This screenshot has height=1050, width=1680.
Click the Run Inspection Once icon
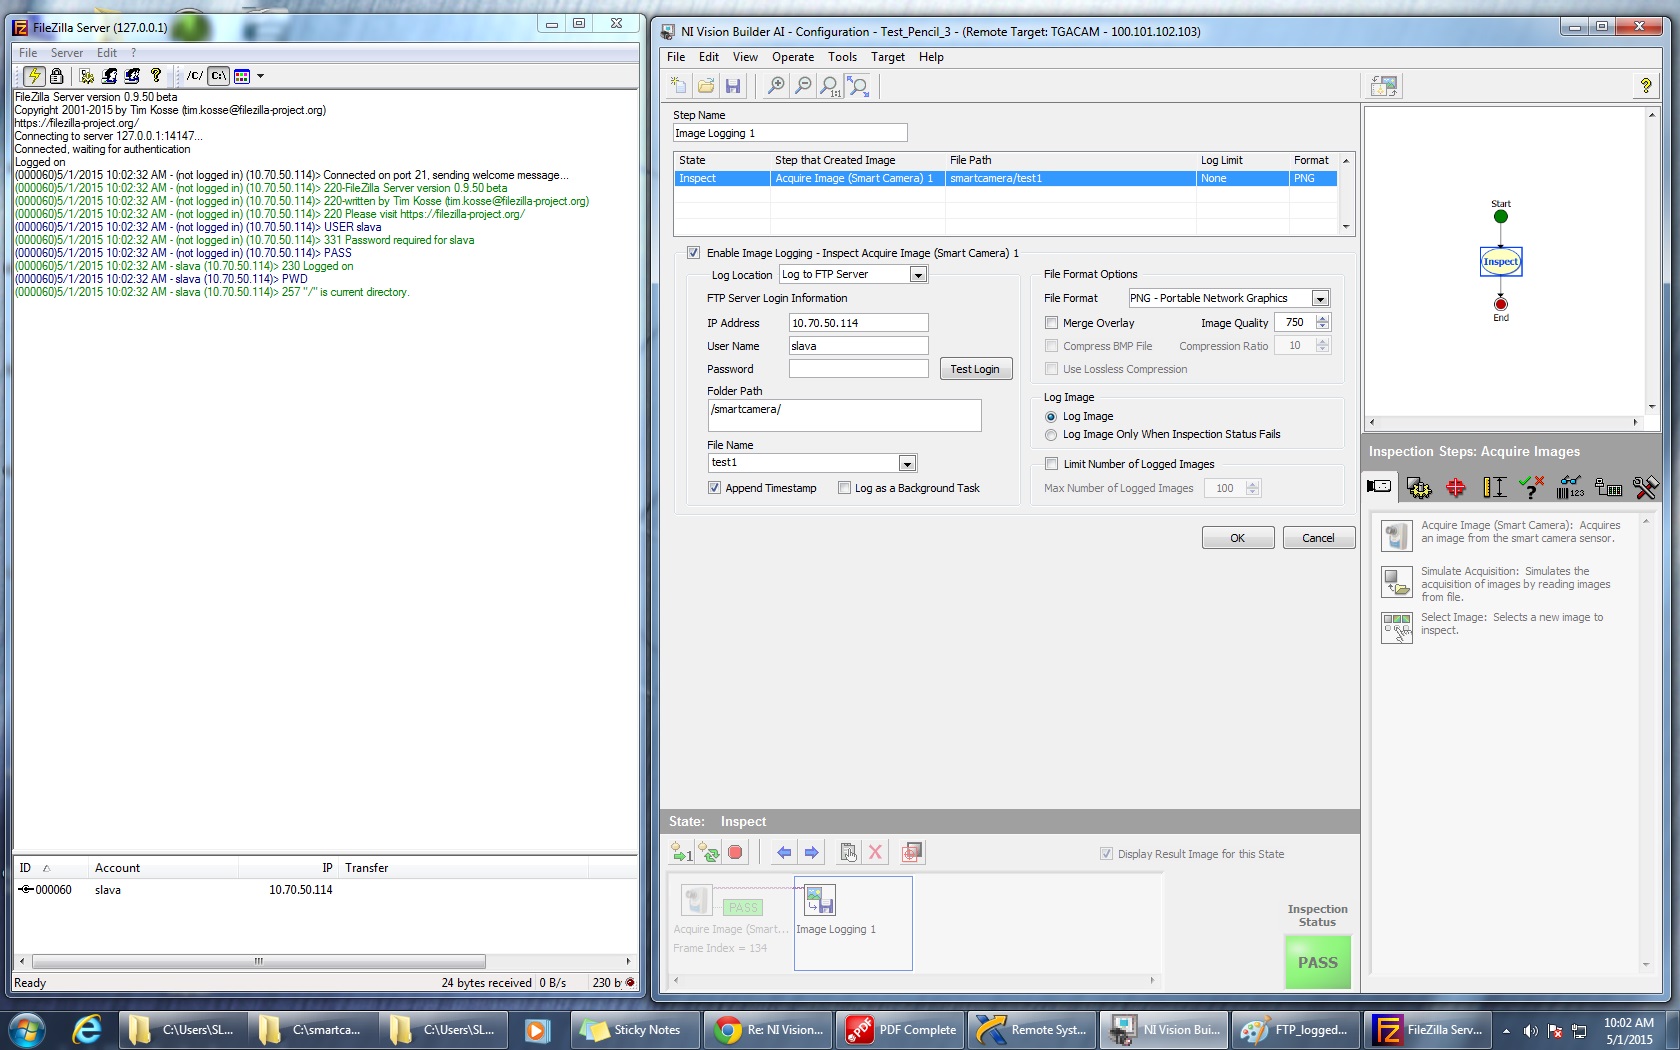click(682, 852)
